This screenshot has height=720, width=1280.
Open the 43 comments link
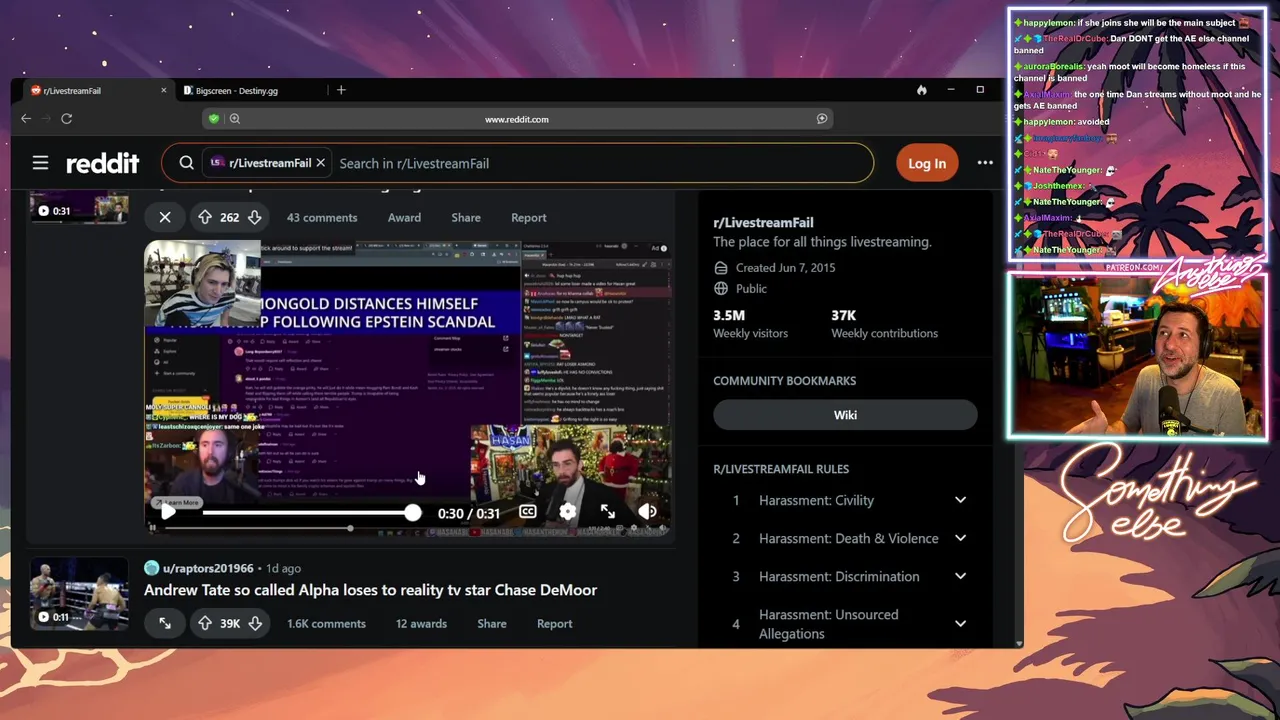pyautogui.click(x=322, y=217)
